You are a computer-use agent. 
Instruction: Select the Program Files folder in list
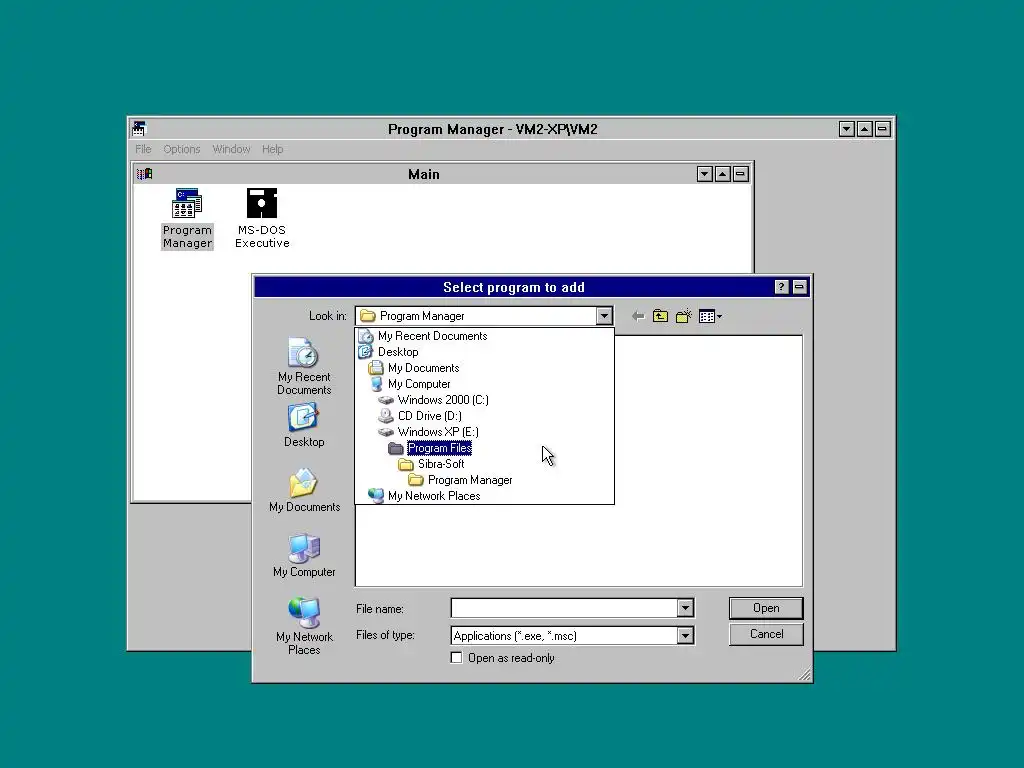pyautogui.click(x=485, y=448)
